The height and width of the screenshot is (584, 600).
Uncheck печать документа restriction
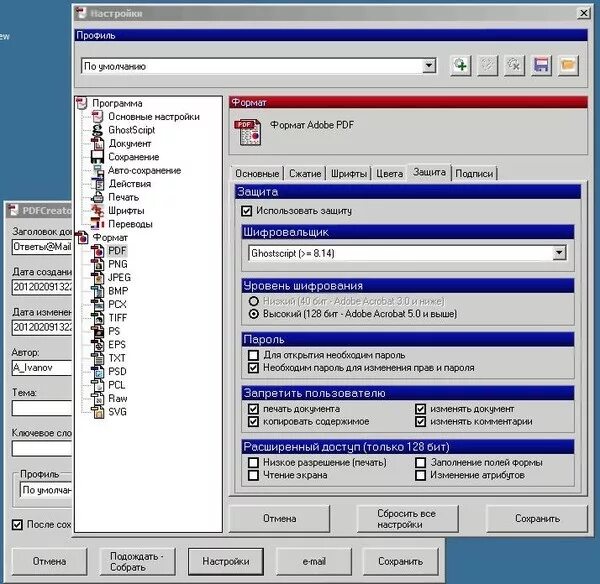[x=253, y=409]
